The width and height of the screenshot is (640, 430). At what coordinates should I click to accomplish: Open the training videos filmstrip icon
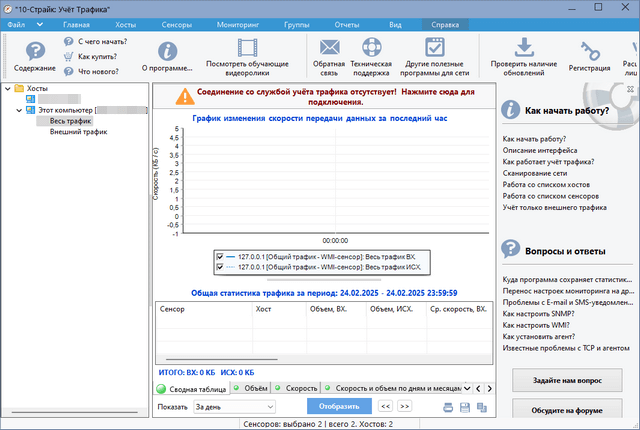[247, 48]
